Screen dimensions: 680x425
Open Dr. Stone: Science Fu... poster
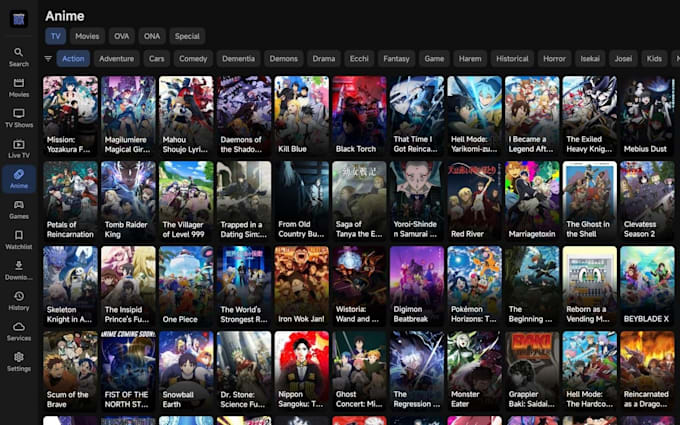[x=244, y=371]
